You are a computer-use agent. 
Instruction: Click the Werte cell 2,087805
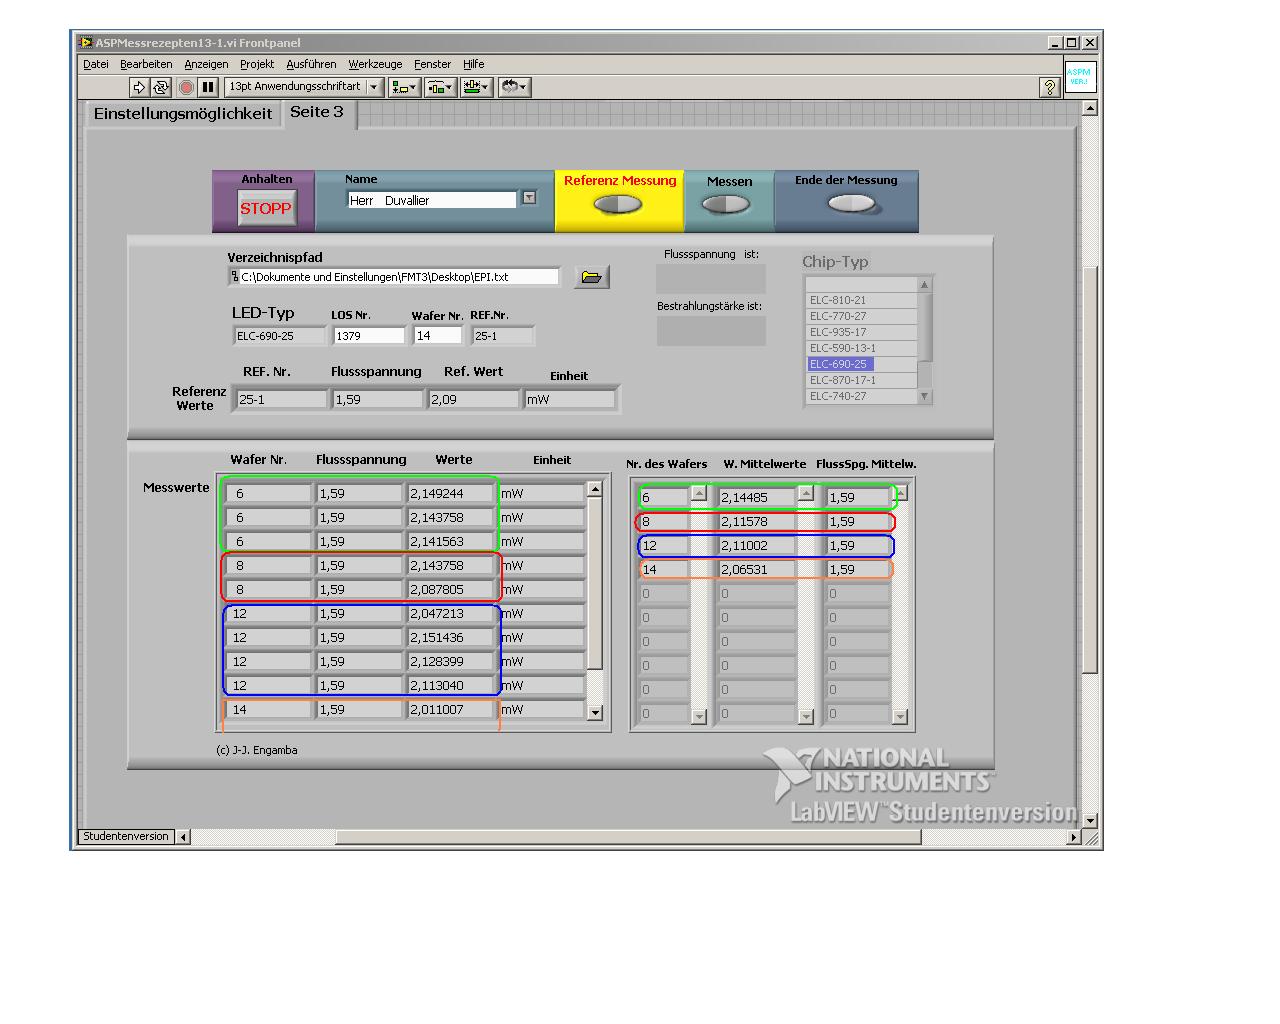[451, 589]
